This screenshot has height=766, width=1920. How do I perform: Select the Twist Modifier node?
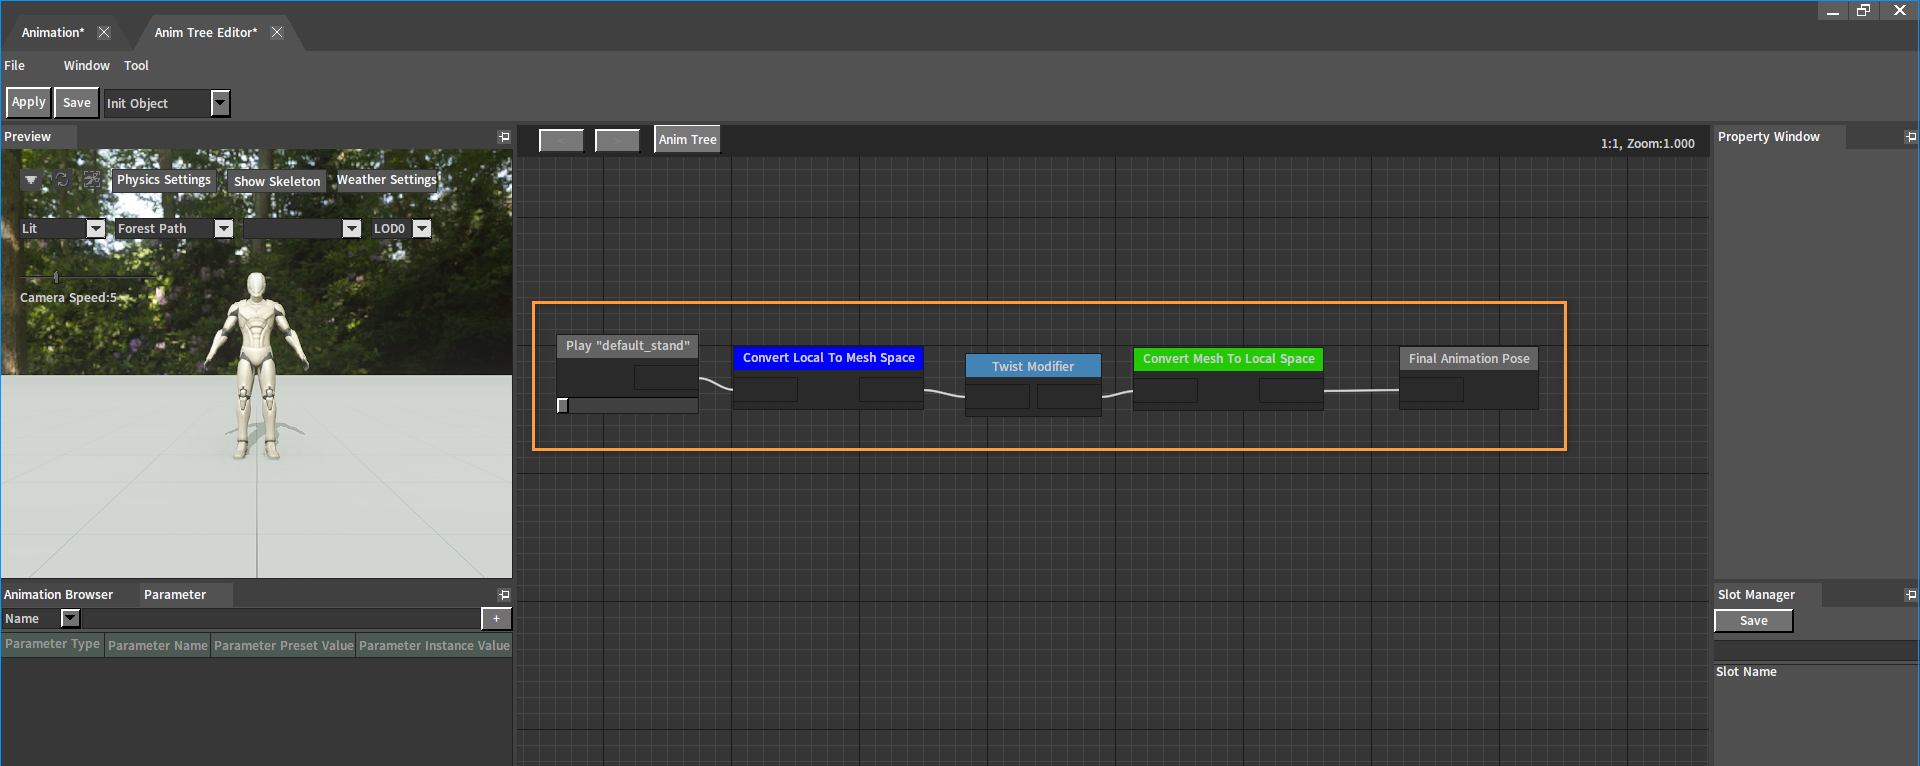coord(1033,366)
